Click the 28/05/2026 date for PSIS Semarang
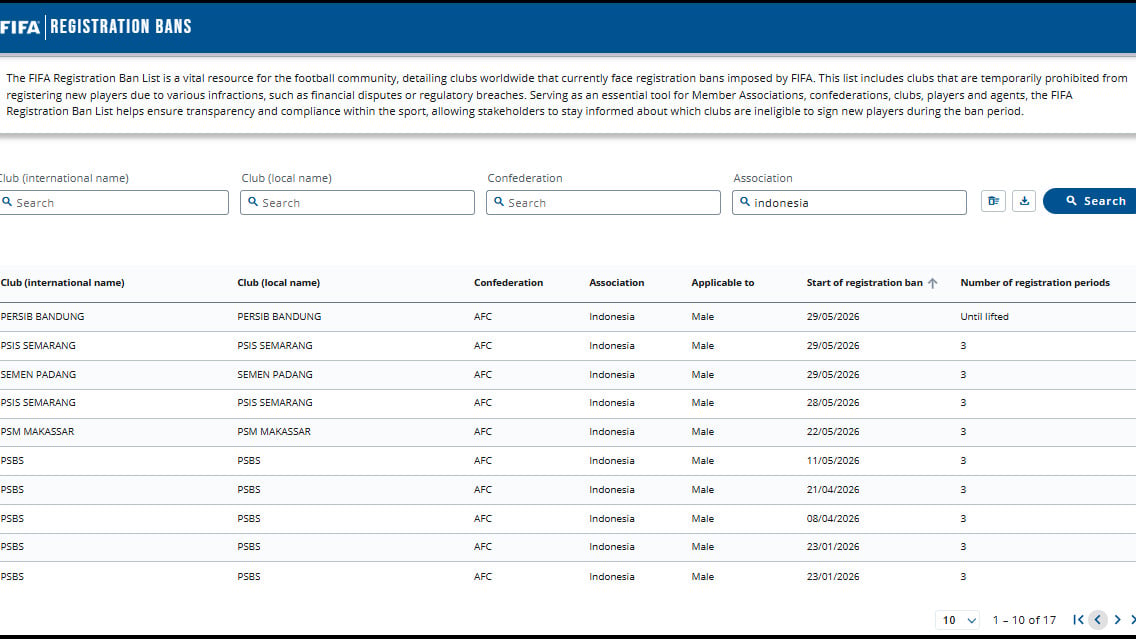 pyautogui.click(x=832, y=402)
